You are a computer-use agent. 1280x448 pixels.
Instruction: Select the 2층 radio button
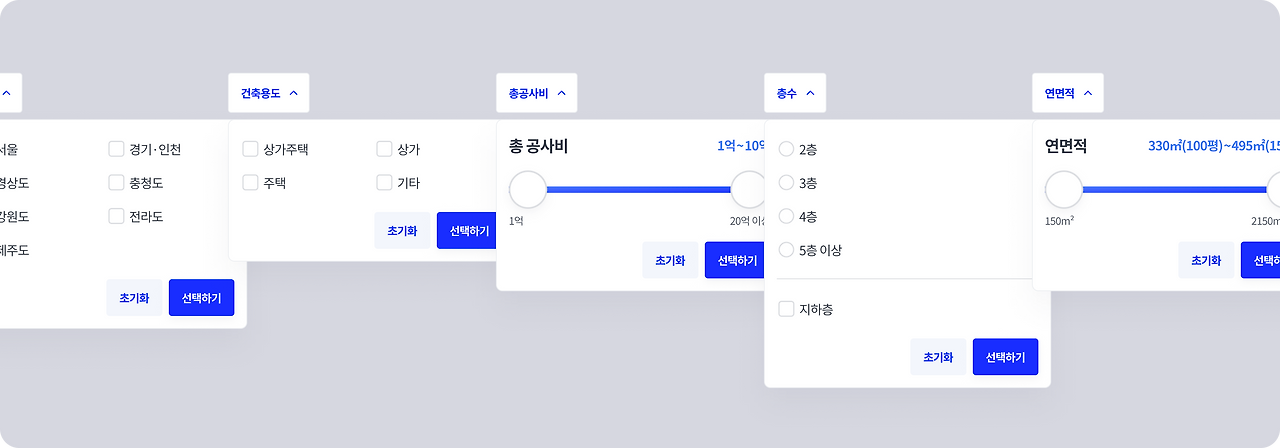[x=786, y=150]
